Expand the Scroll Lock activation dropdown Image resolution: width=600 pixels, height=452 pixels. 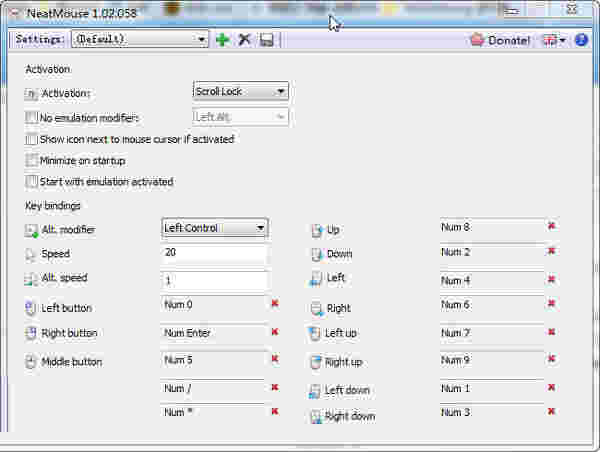(240, 91)
